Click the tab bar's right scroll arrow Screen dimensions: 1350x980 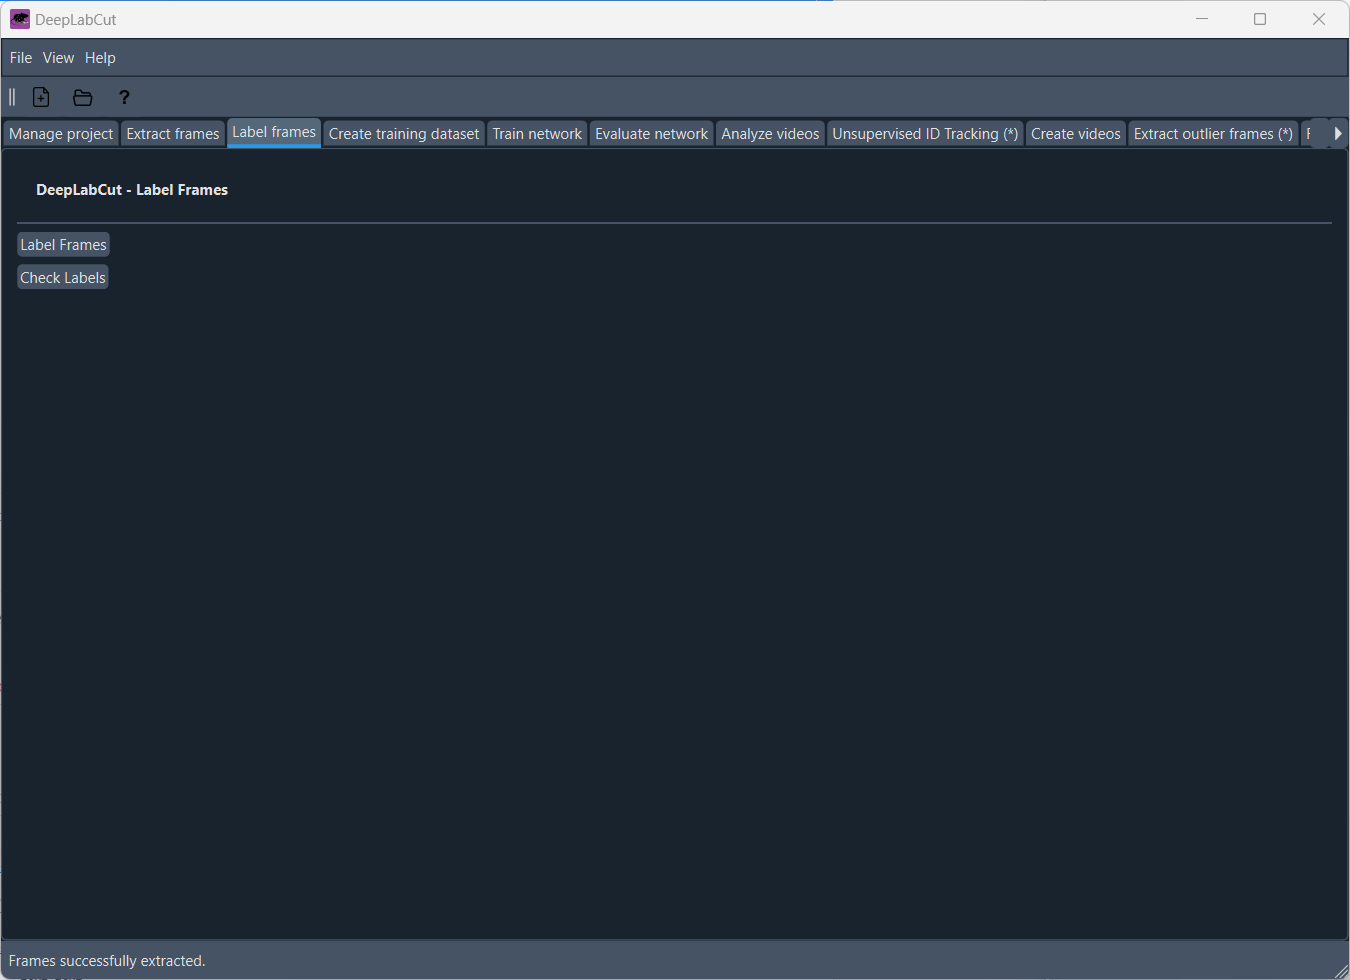coord(1338,133)
